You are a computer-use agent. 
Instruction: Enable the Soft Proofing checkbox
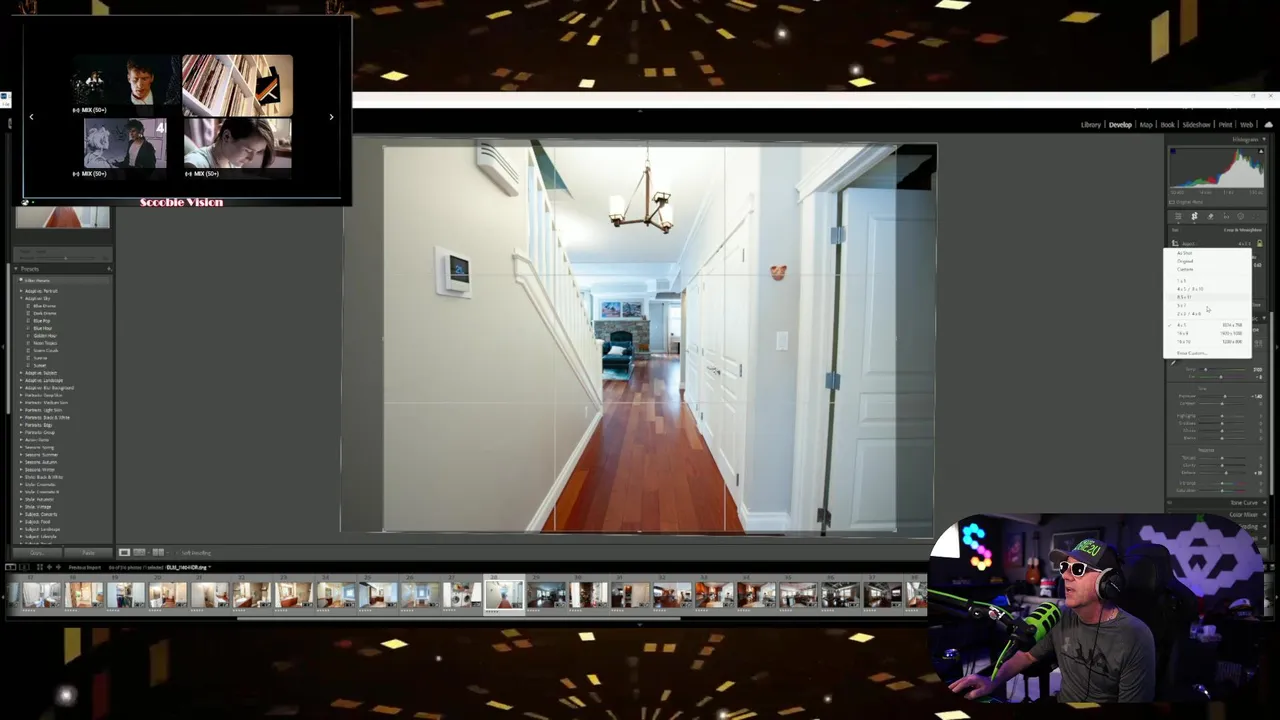pos(177,552)
